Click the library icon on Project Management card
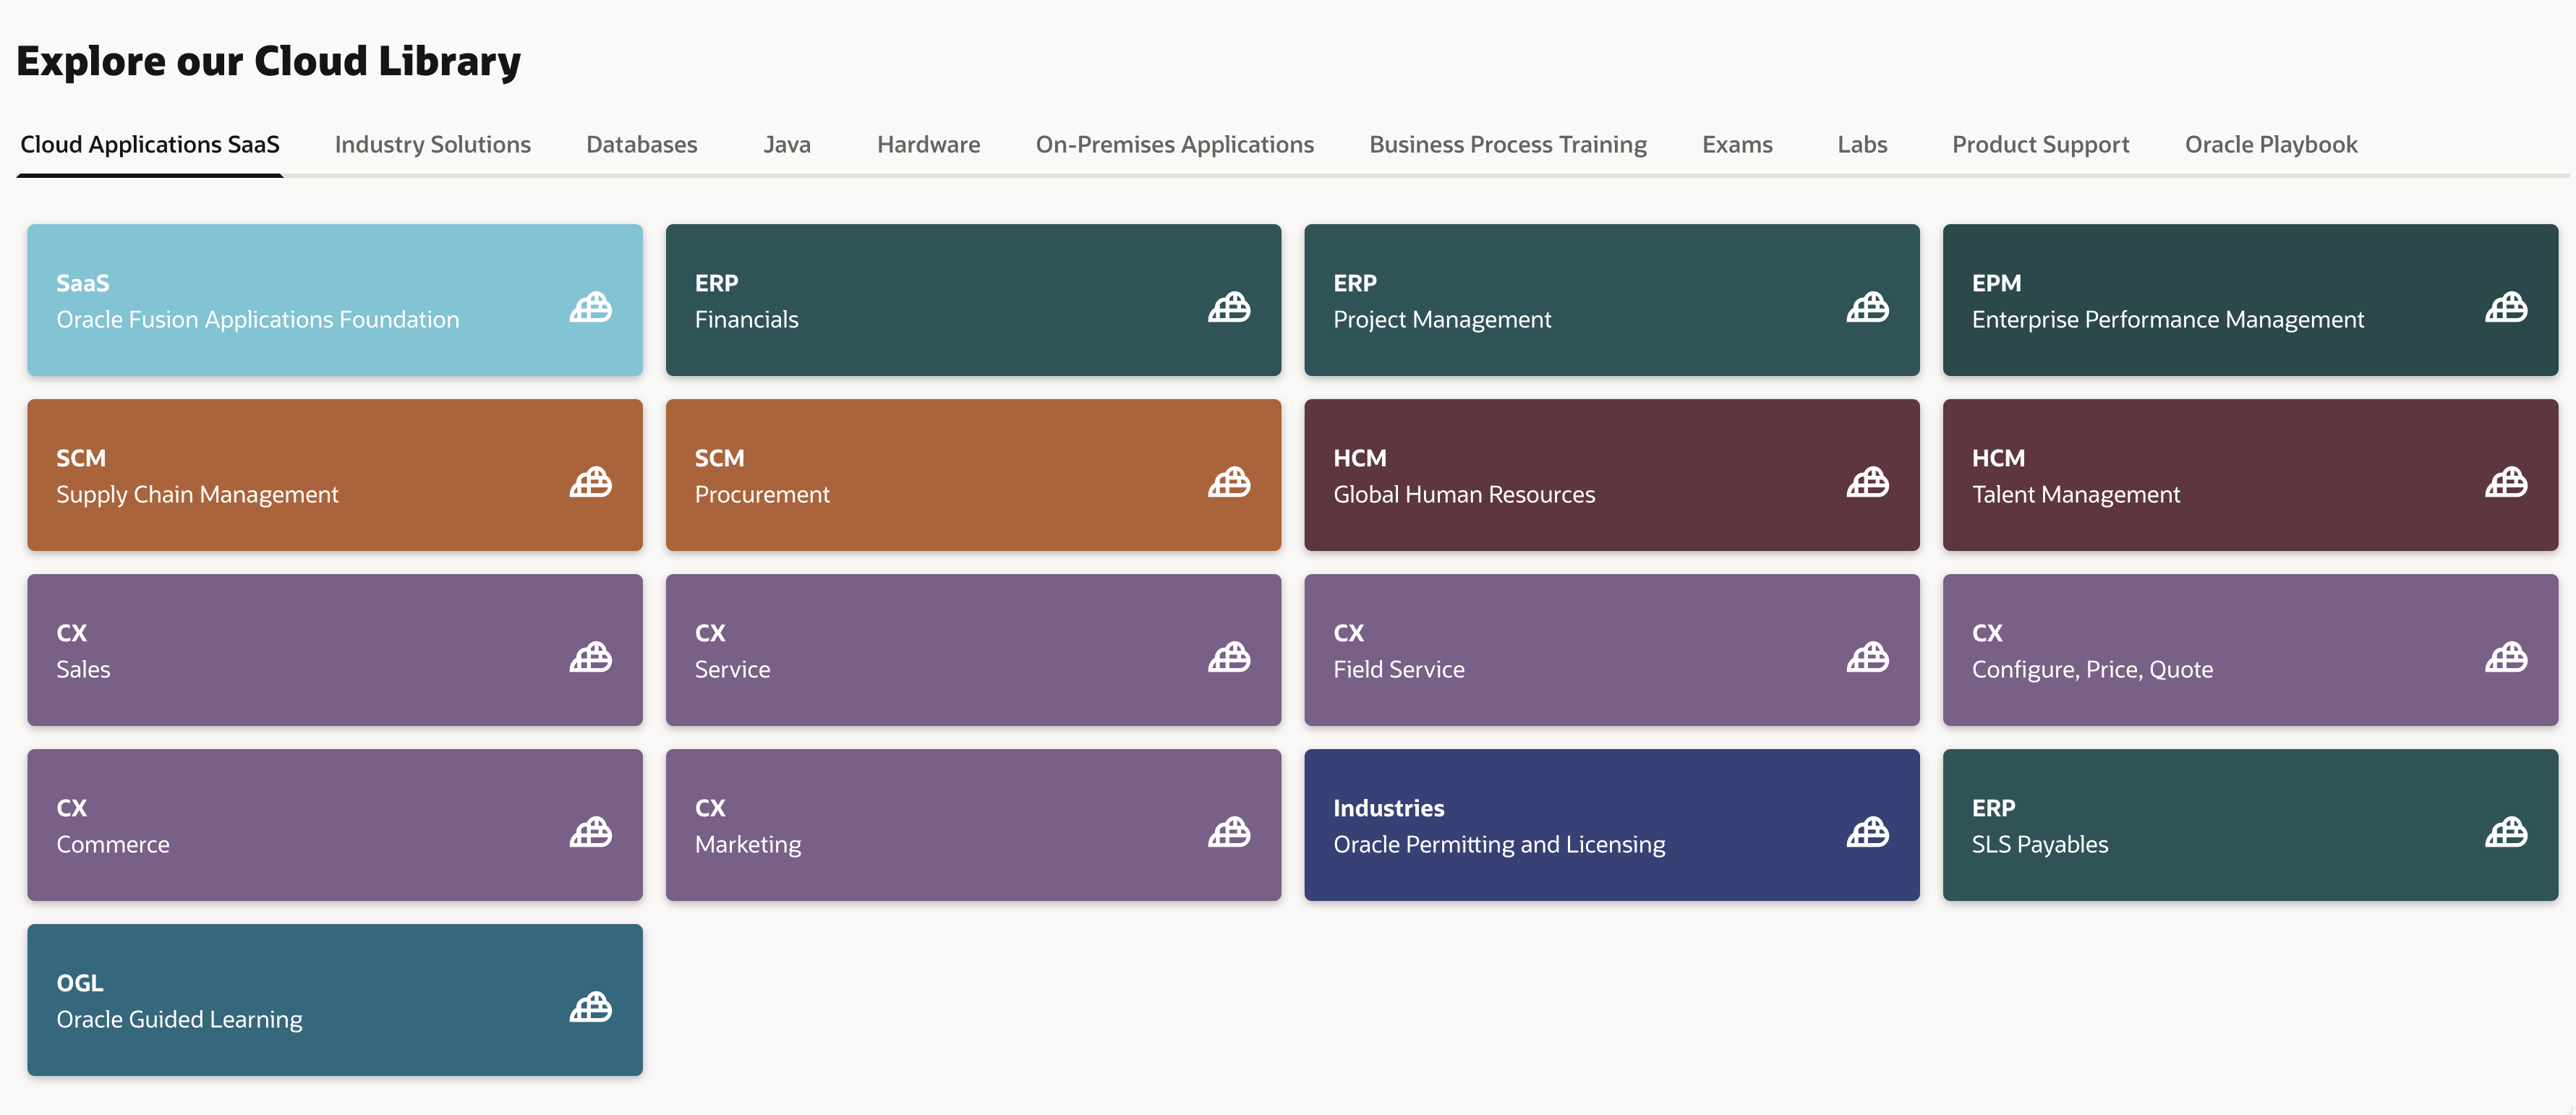This screenshot has height=1115, width=2576. point(1867,307)
